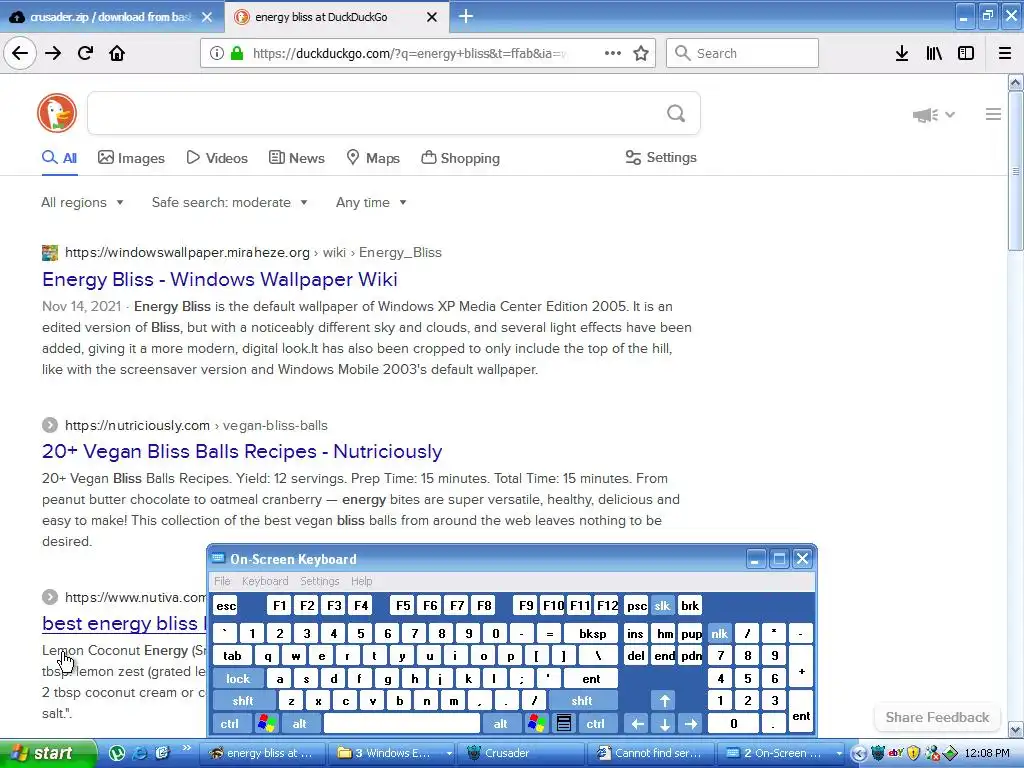This screenshot has width=1024, height=768.
Task: Open the best energy bliss result link
Action: [124, 624]
